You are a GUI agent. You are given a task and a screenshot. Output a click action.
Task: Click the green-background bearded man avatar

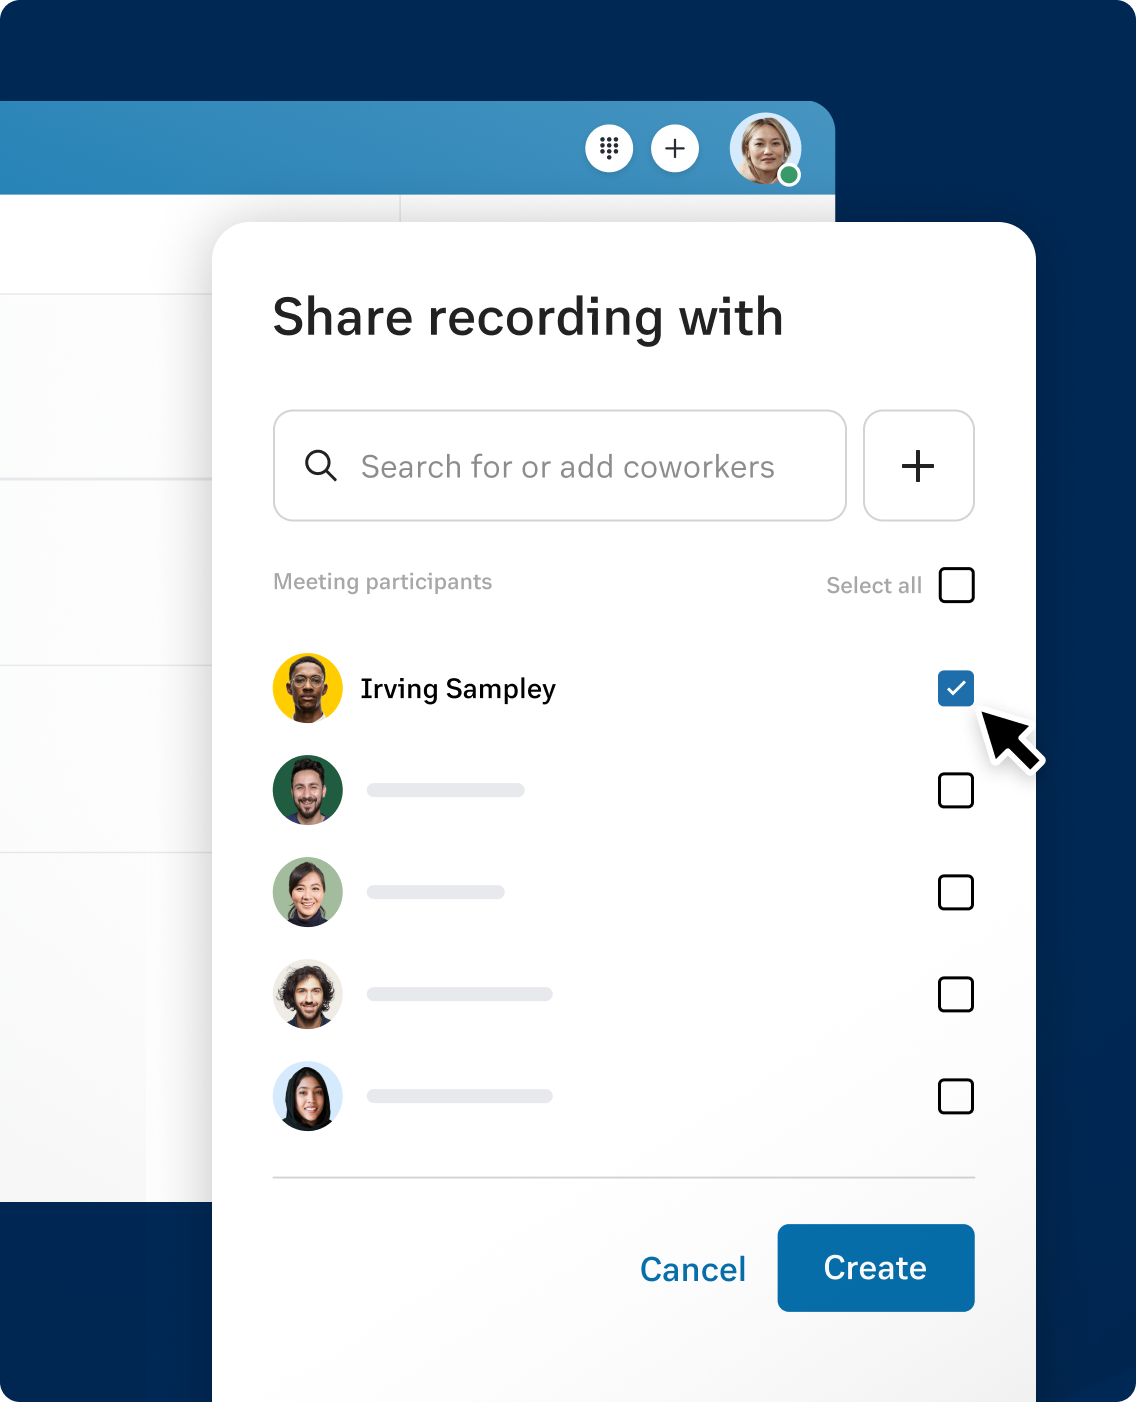pyautogui.click(x=308, y=790)
